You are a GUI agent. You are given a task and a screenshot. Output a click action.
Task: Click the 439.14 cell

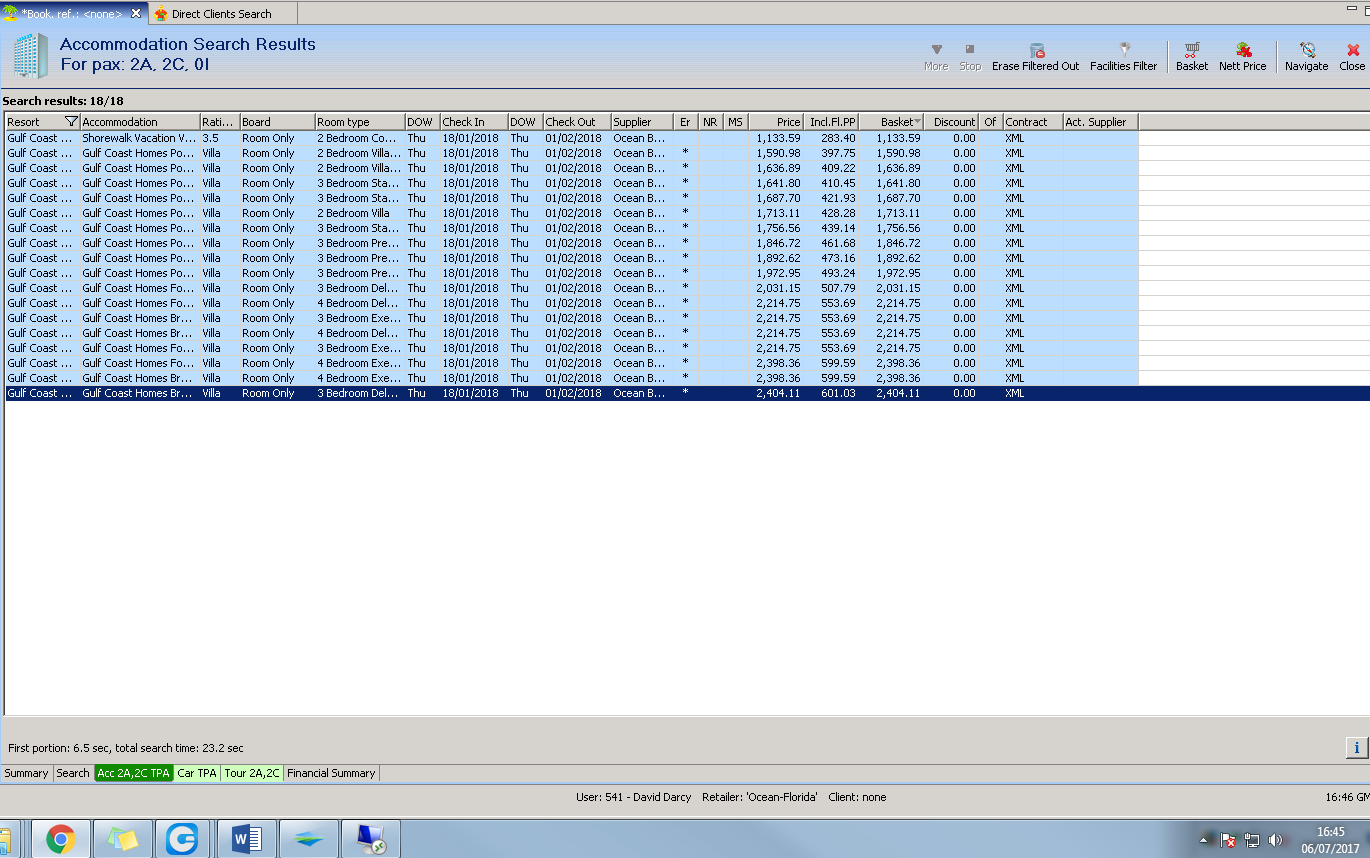pos(832,228)
